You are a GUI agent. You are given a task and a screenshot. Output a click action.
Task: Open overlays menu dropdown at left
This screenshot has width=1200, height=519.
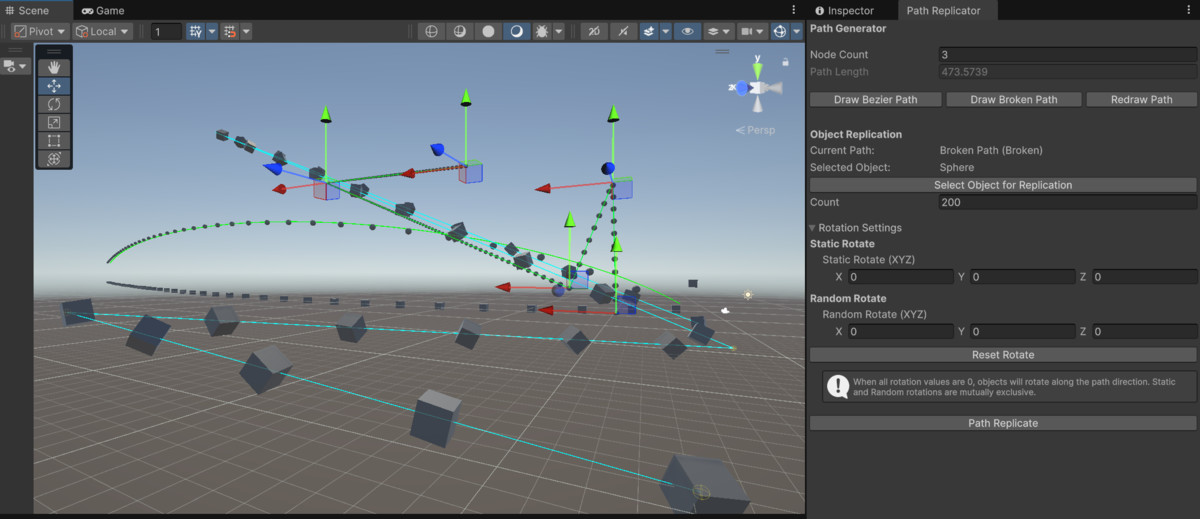click(x=16, y=66)
